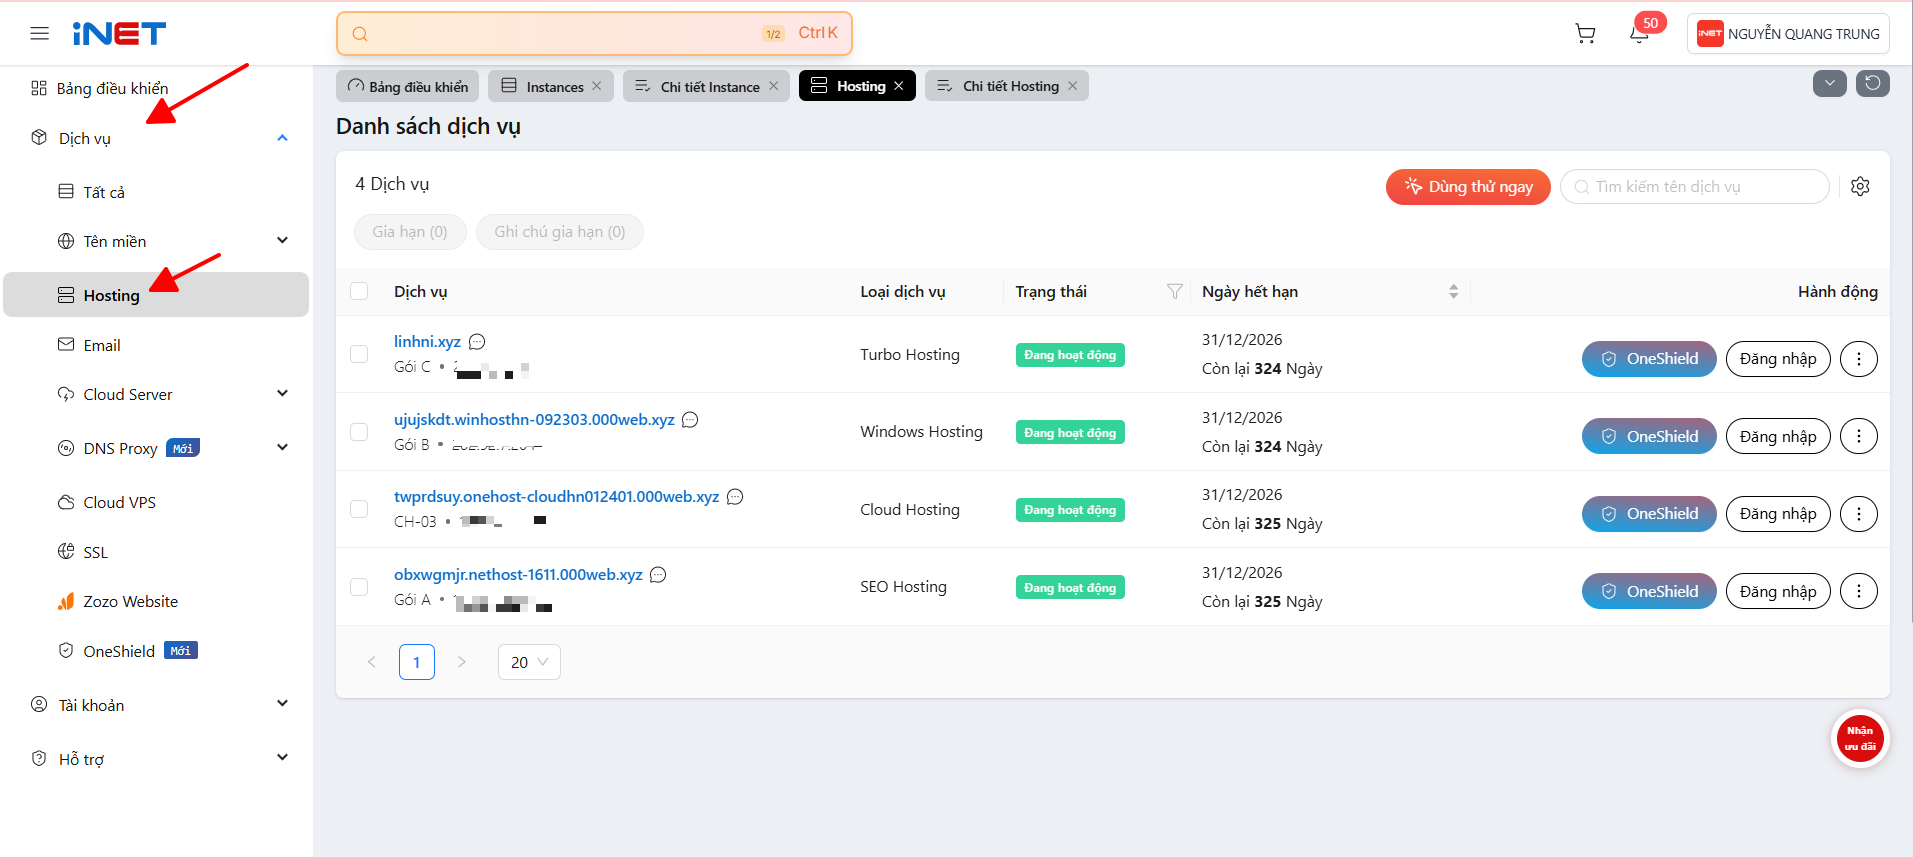Toggle the hamburger sidebar menu

40,34
